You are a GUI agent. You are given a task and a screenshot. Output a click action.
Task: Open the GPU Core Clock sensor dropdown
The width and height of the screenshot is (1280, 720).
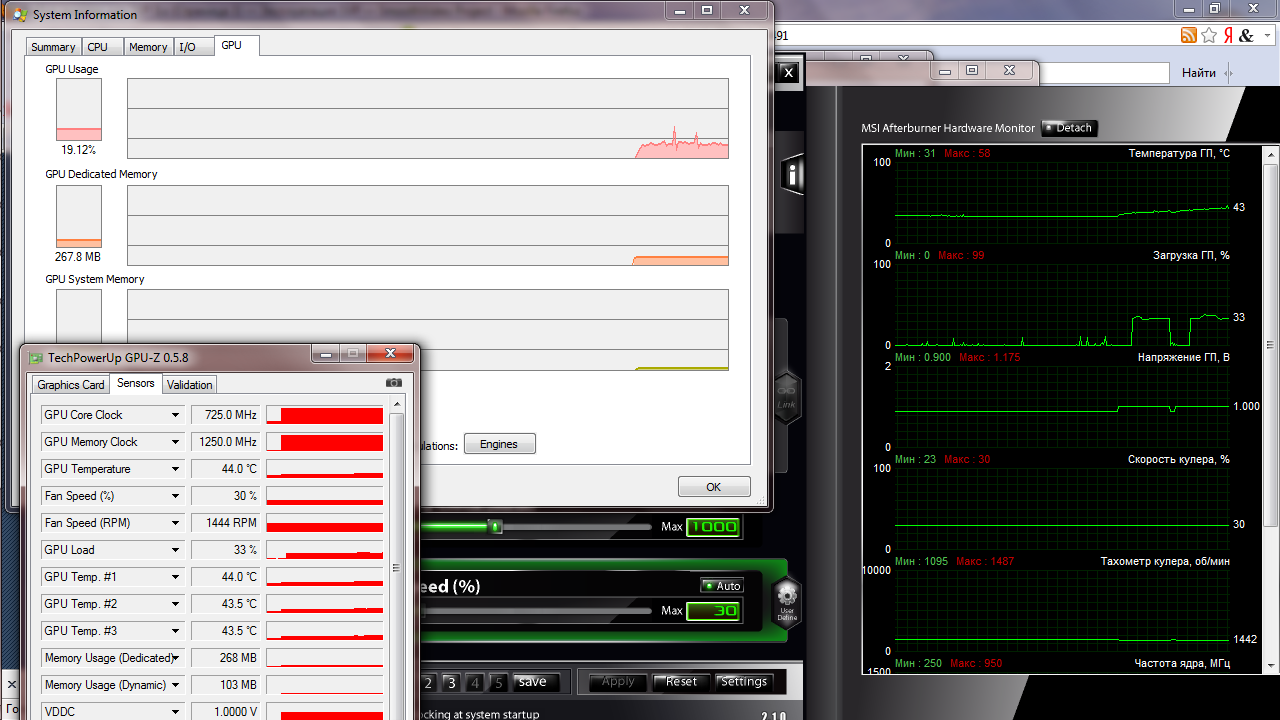[175, 415]
